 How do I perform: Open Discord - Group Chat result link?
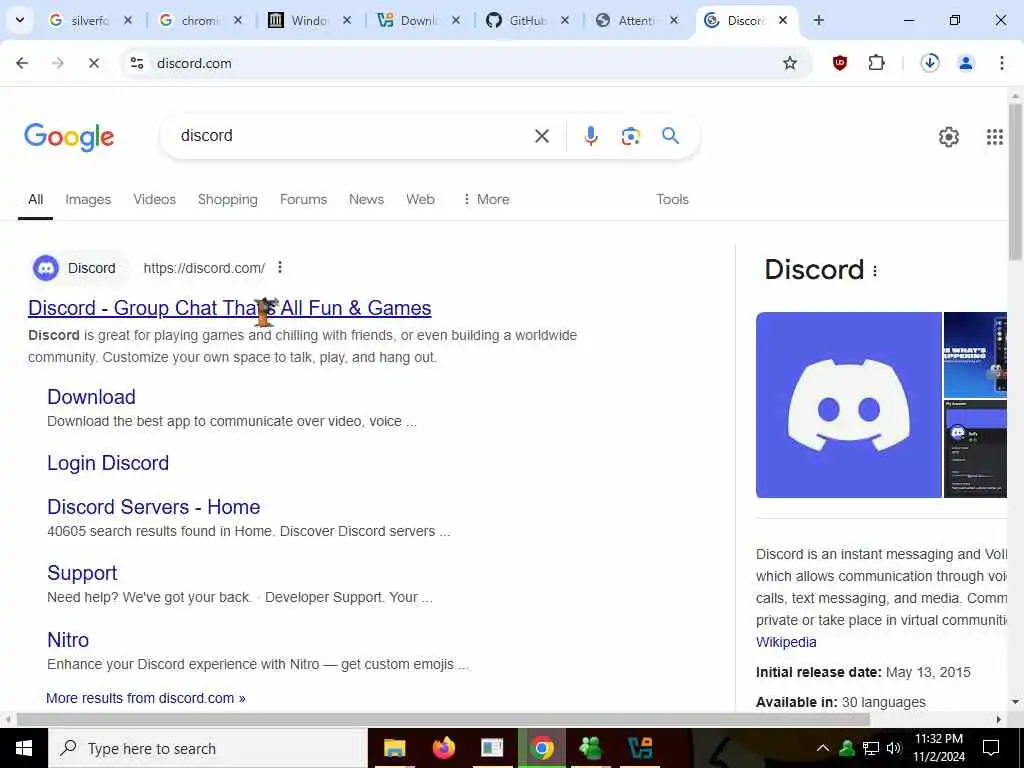[x=230, y=308]
